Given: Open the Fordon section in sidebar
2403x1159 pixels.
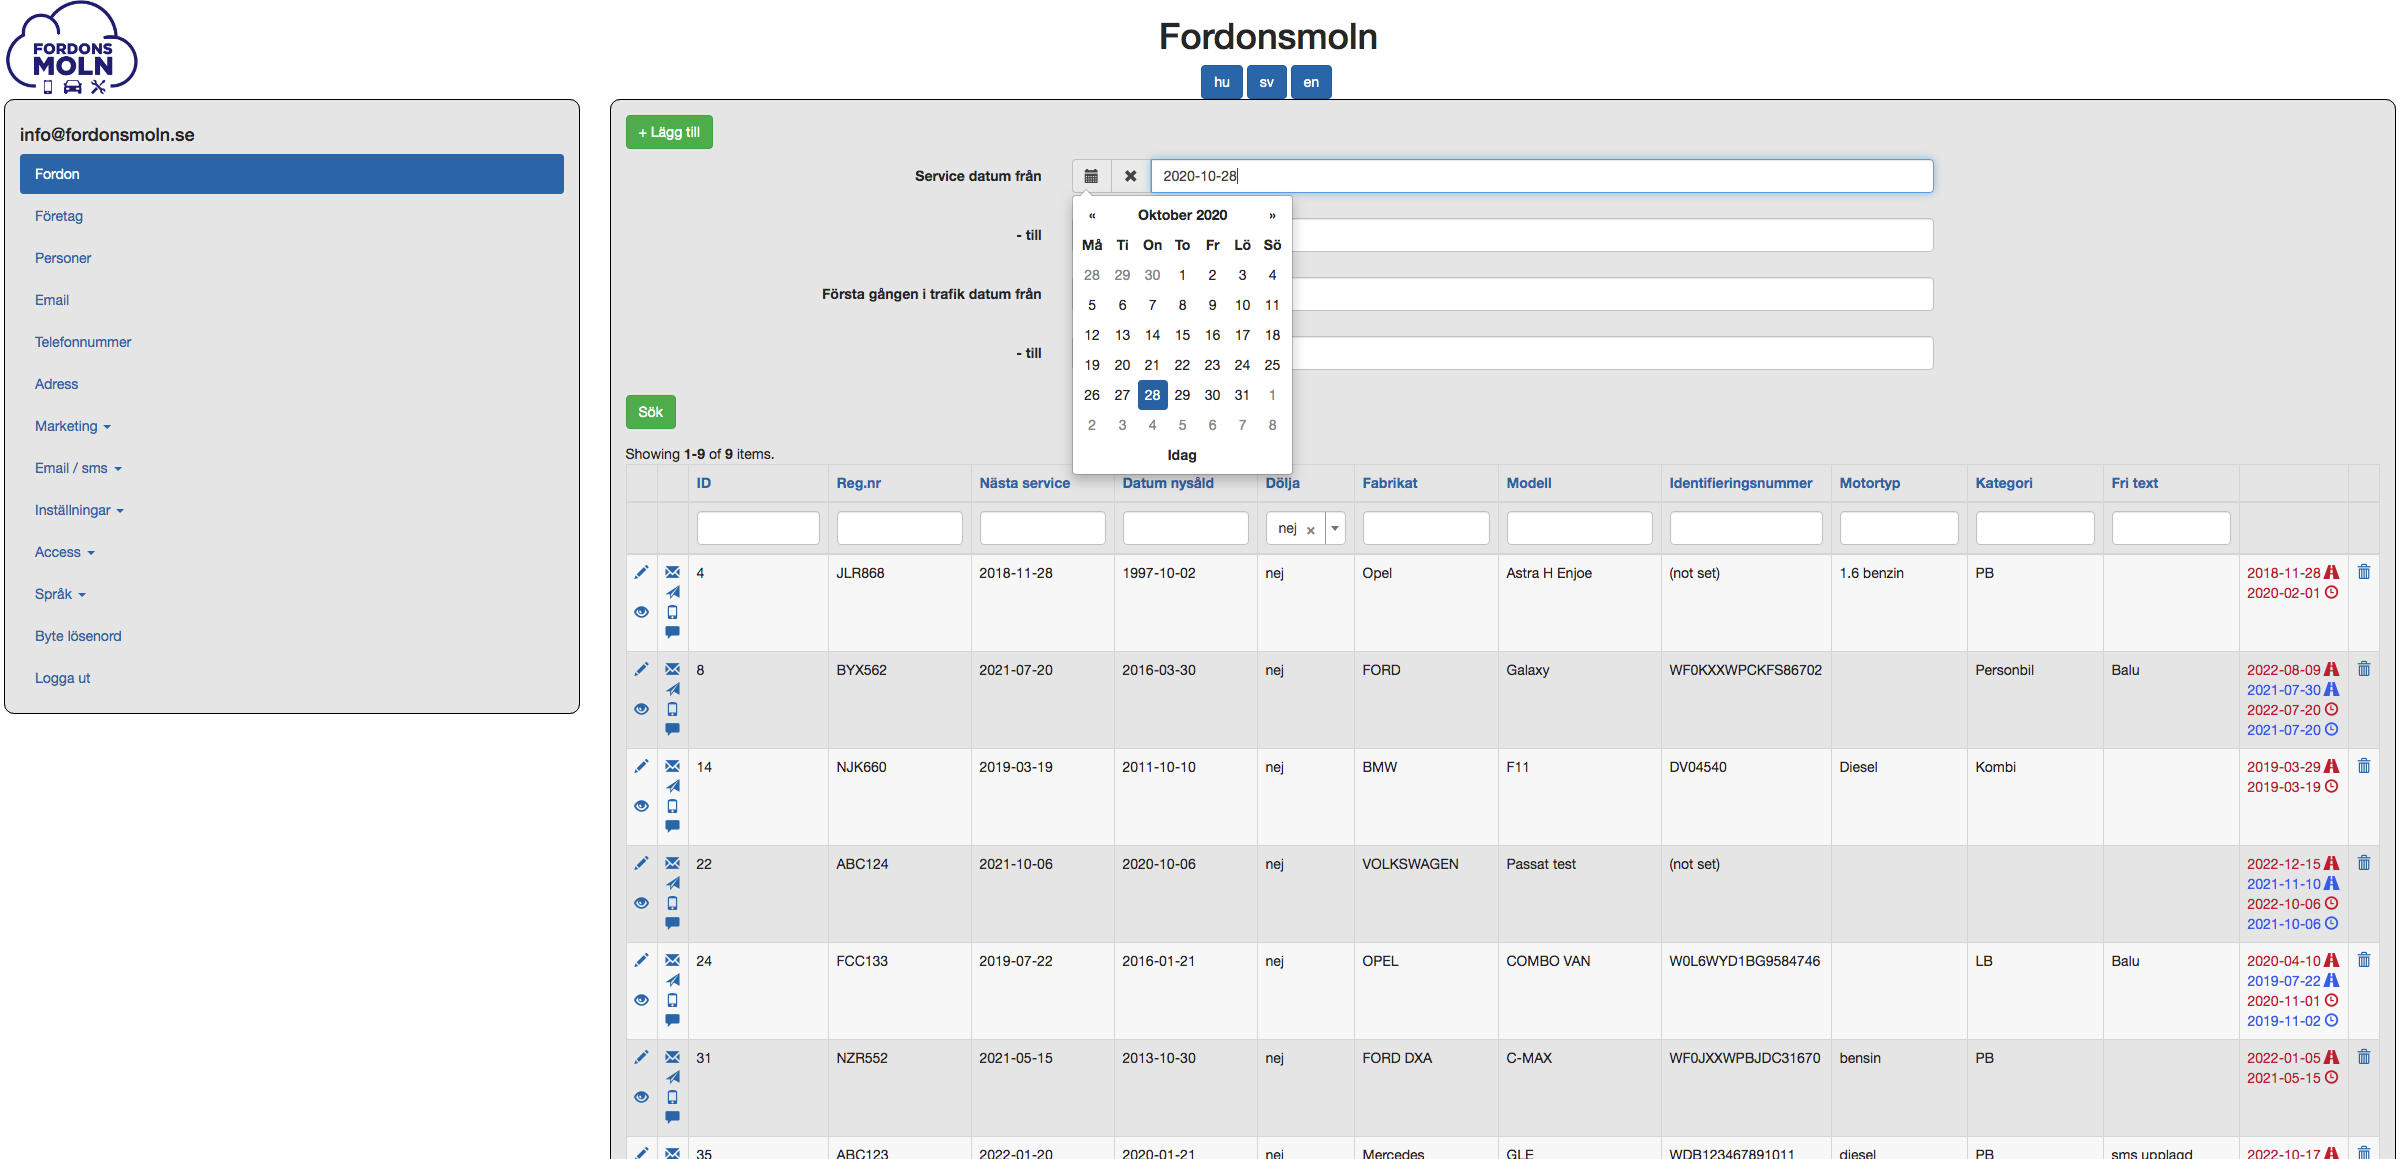Looking at the screenshot, I should 292,174.
